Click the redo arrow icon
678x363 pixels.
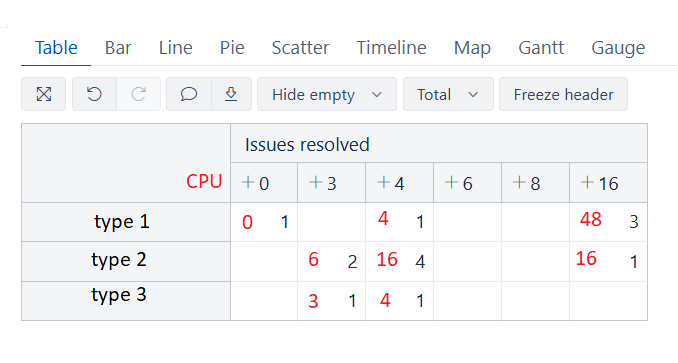(x=138, y=94)
